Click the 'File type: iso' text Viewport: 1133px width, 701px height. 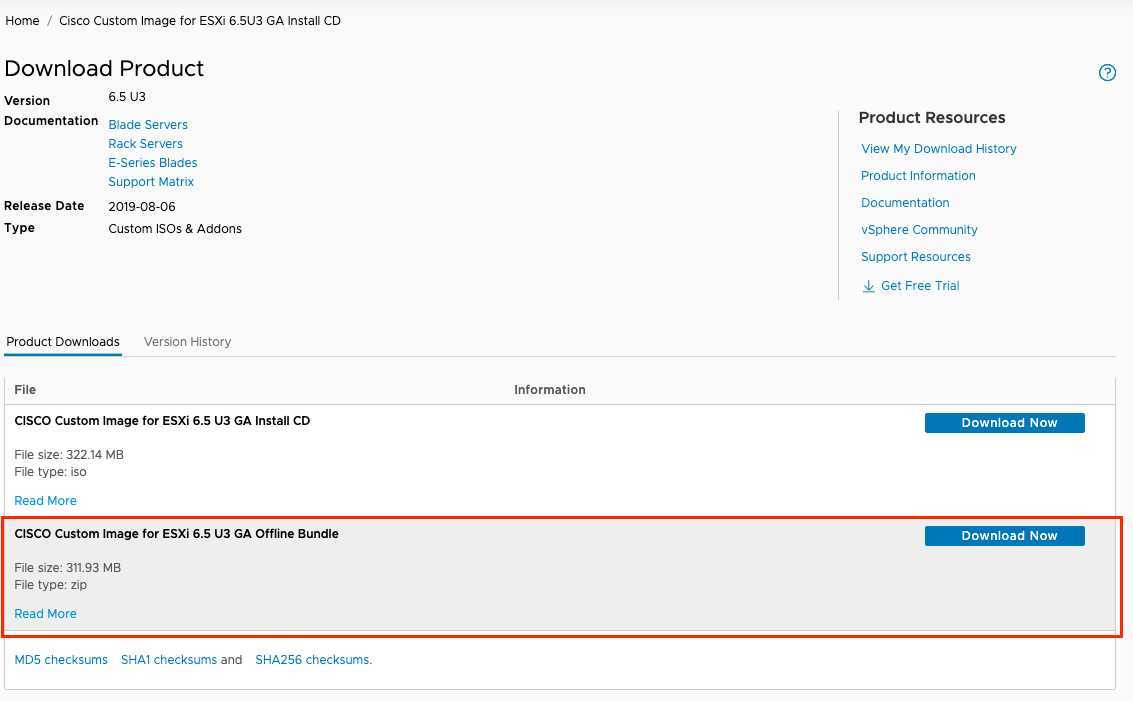[51, 472]
